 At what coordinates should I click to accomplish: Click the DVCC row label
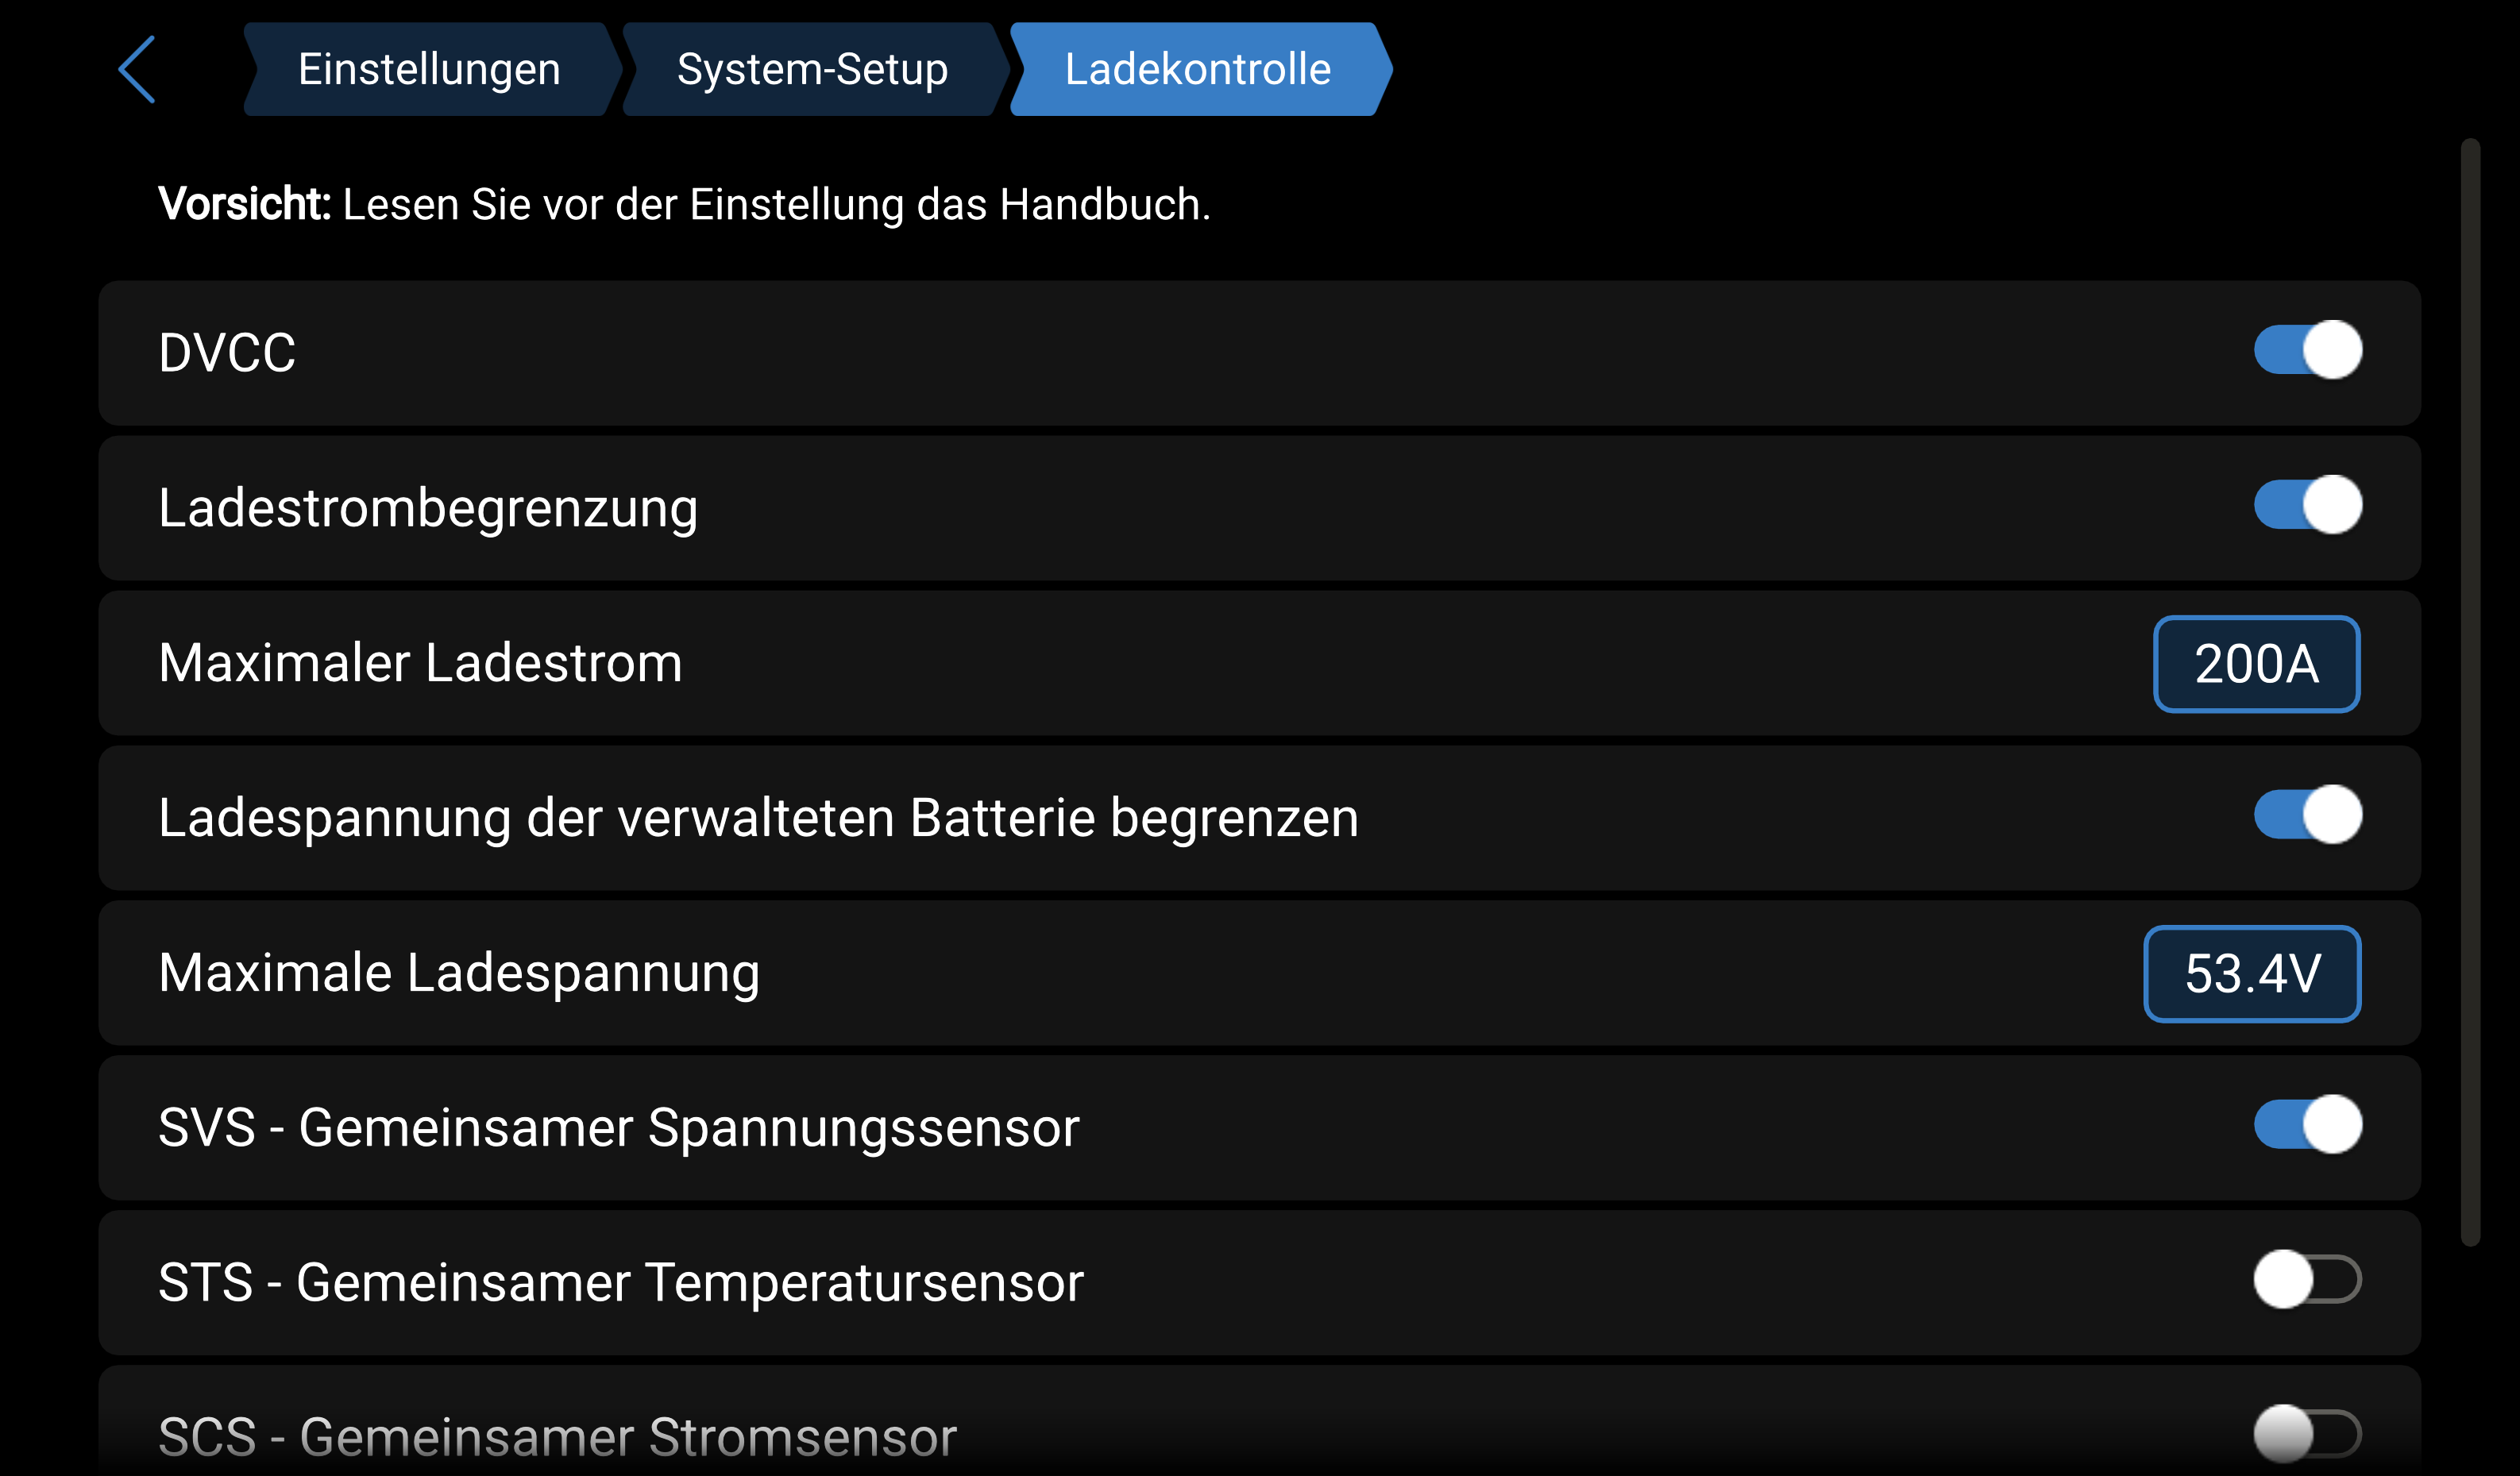pos(227,353)
